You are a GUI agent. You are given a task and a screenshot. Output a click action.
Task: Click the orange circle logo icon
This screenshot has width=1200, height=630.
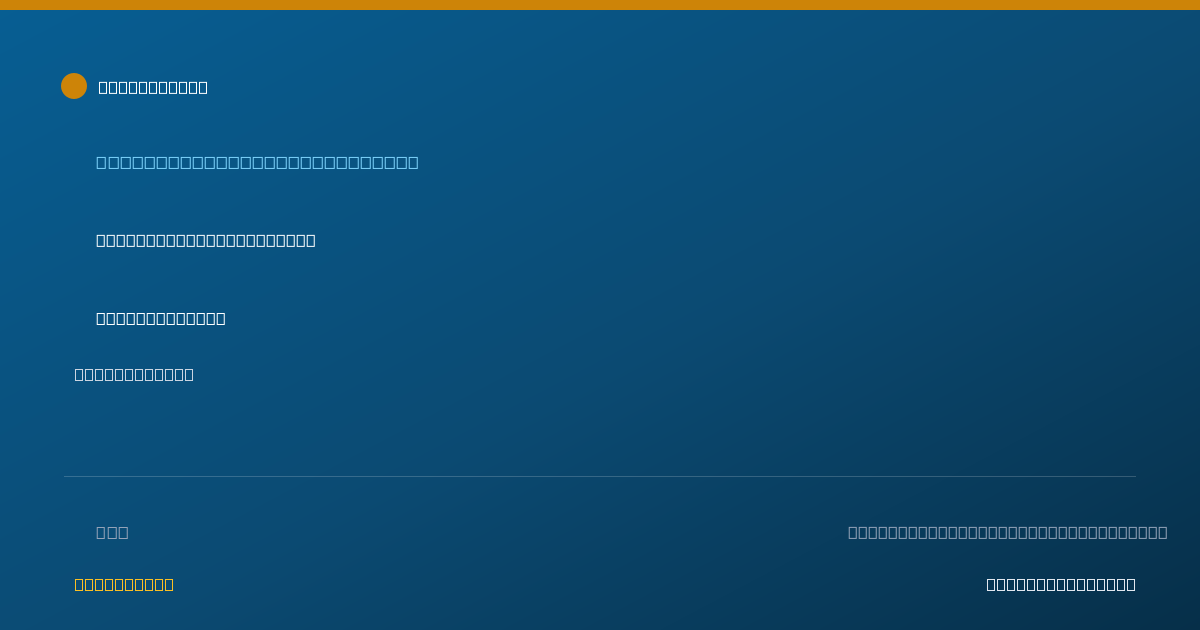click(74, 86)
